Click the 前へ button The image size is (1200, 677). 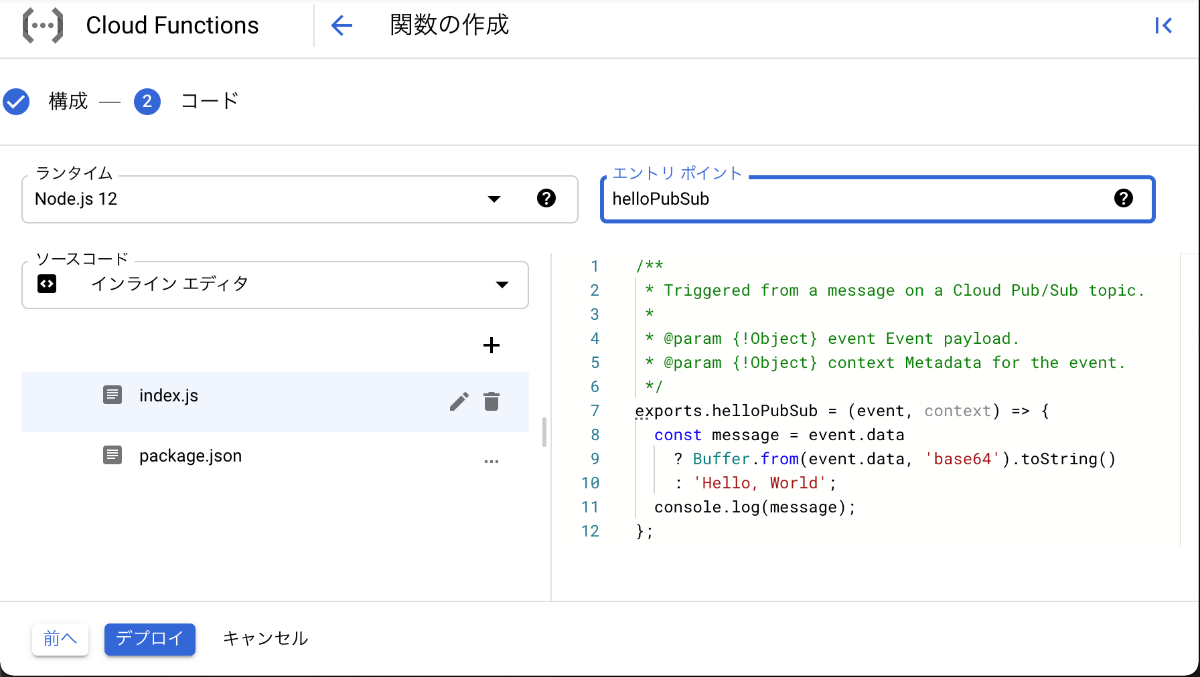click(x=60, y=639)
